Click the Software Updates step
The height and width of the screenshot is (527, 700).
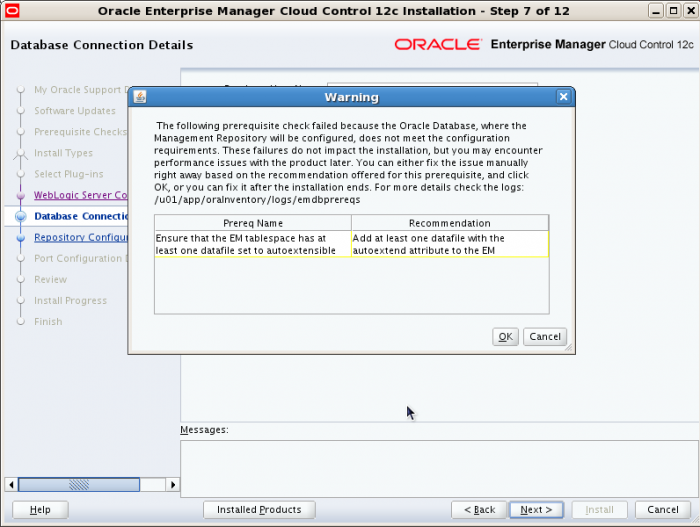(x=75, y=111)
